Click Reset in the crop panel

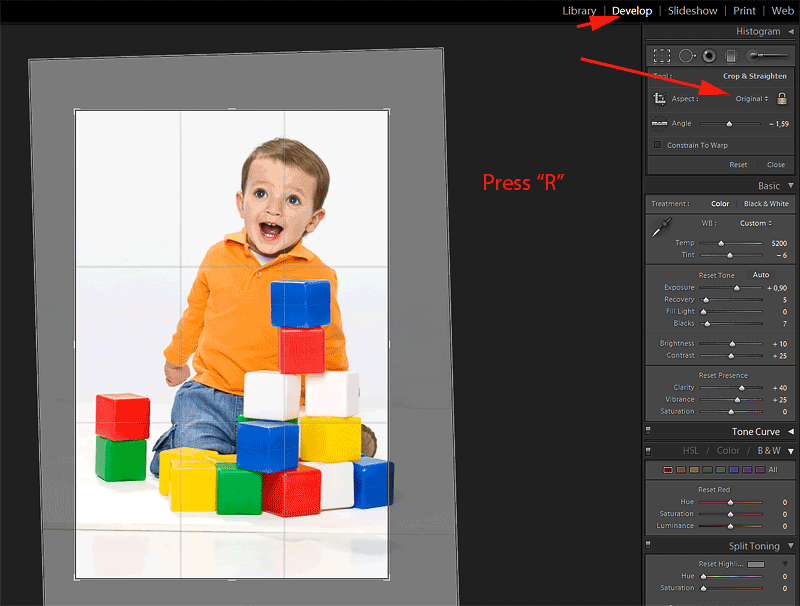click(x=738, y=165)
